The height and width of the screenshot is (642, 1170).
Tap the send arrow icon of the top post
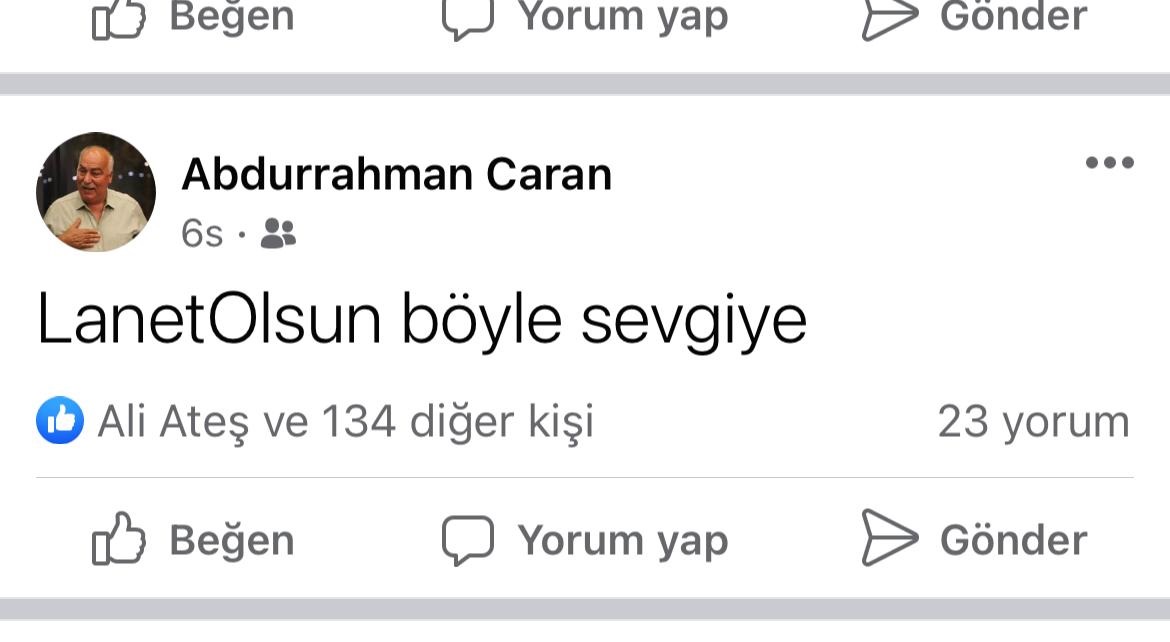coord(889,20)
